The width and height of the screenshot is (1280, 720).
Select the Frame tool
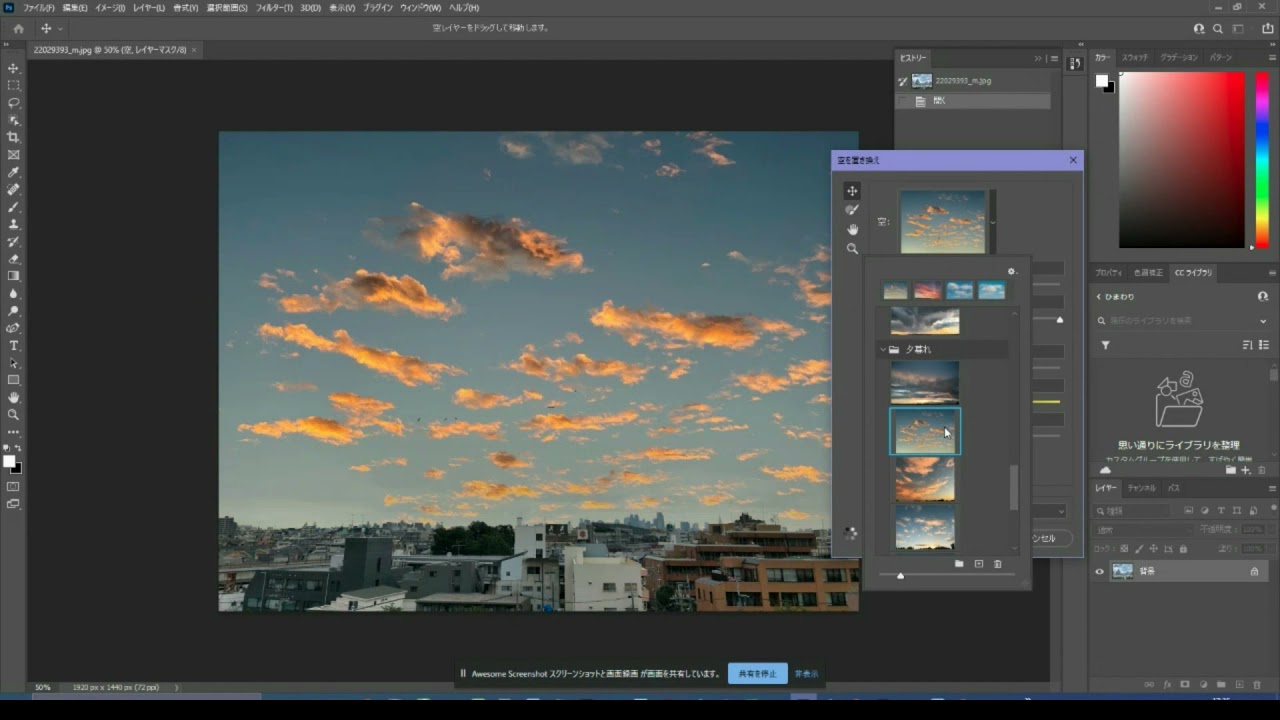(13, 155)
